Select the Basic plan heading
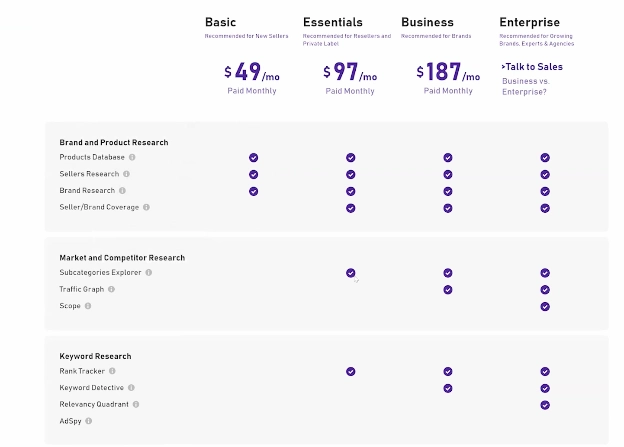The image size is (624, 447). pos(221,22)
